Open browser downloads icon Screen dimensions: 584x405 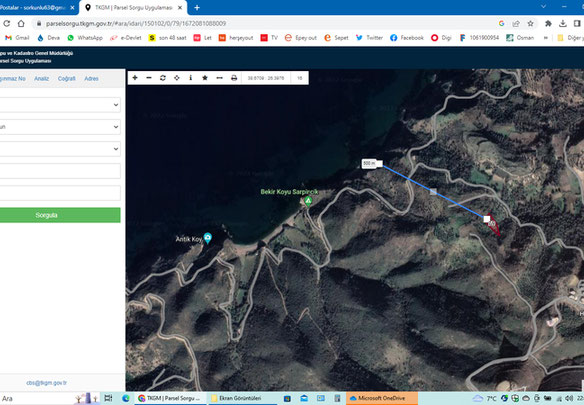563,23
